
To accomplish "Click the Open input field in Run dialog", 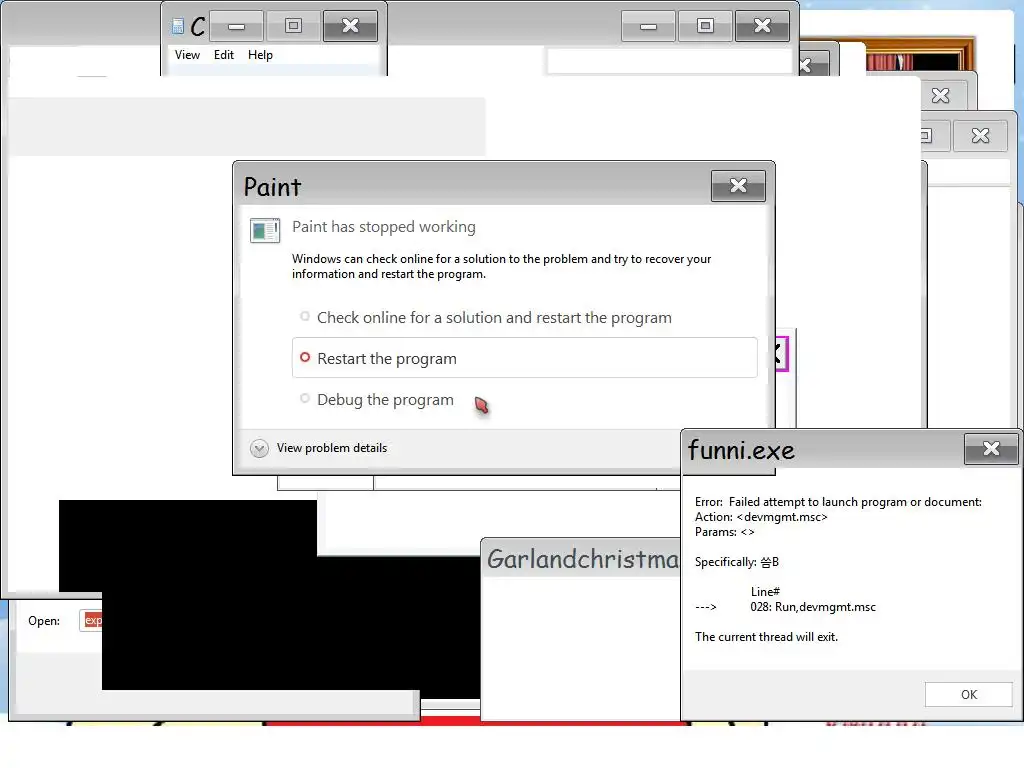I will click(x=91, y=620).
